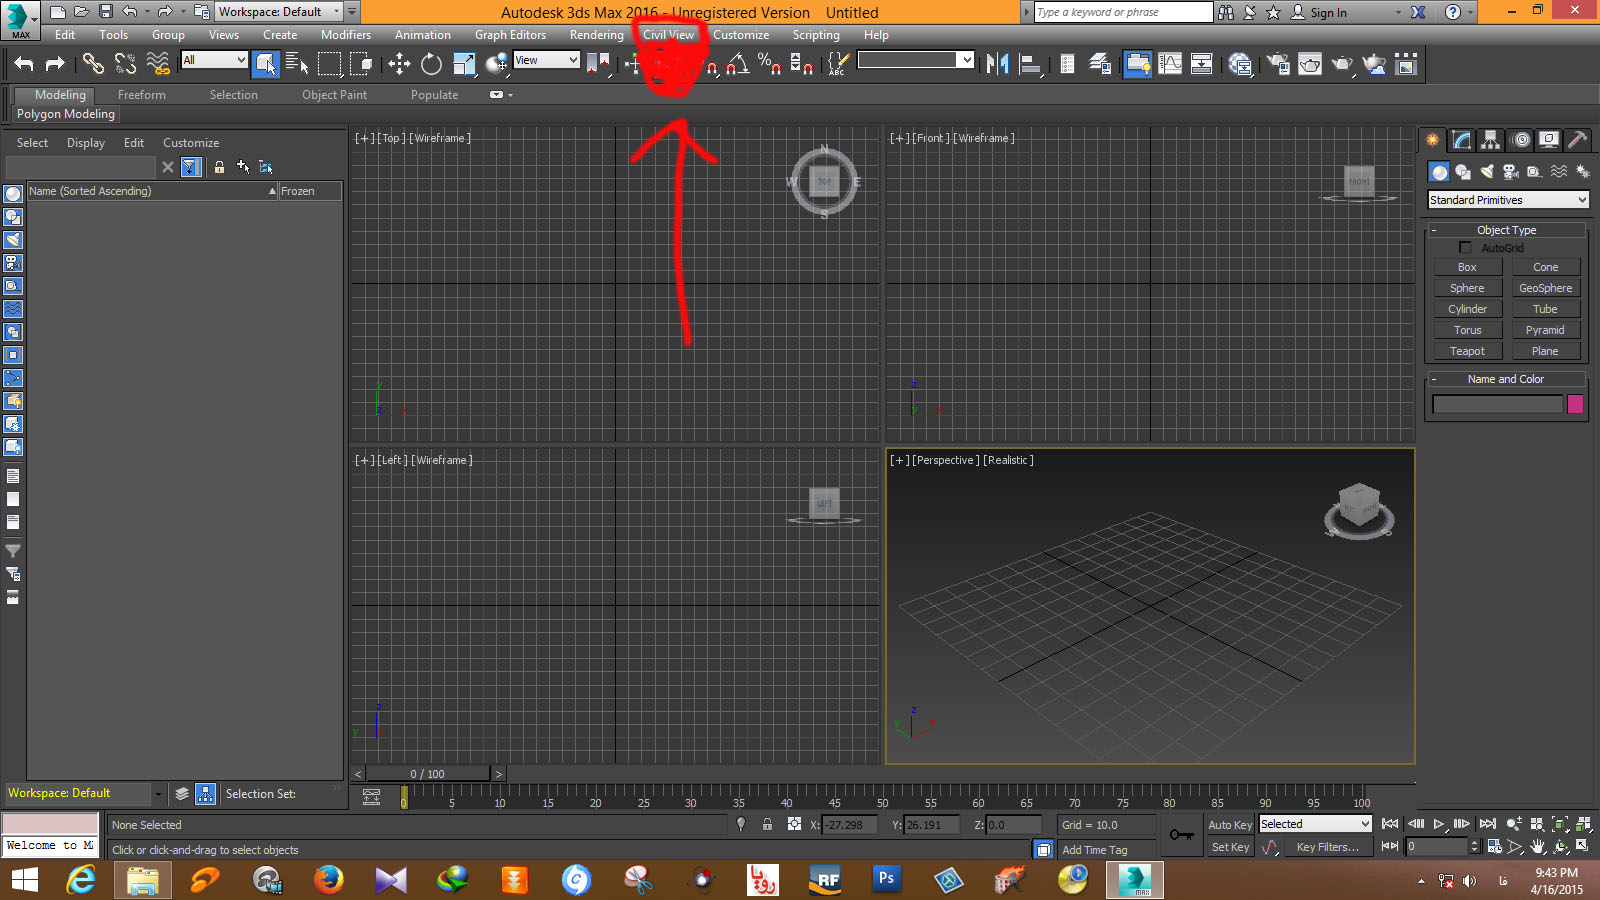Open Manage Layers icon
Viewport: 1600px width, 900px height.
[1100, 65]
